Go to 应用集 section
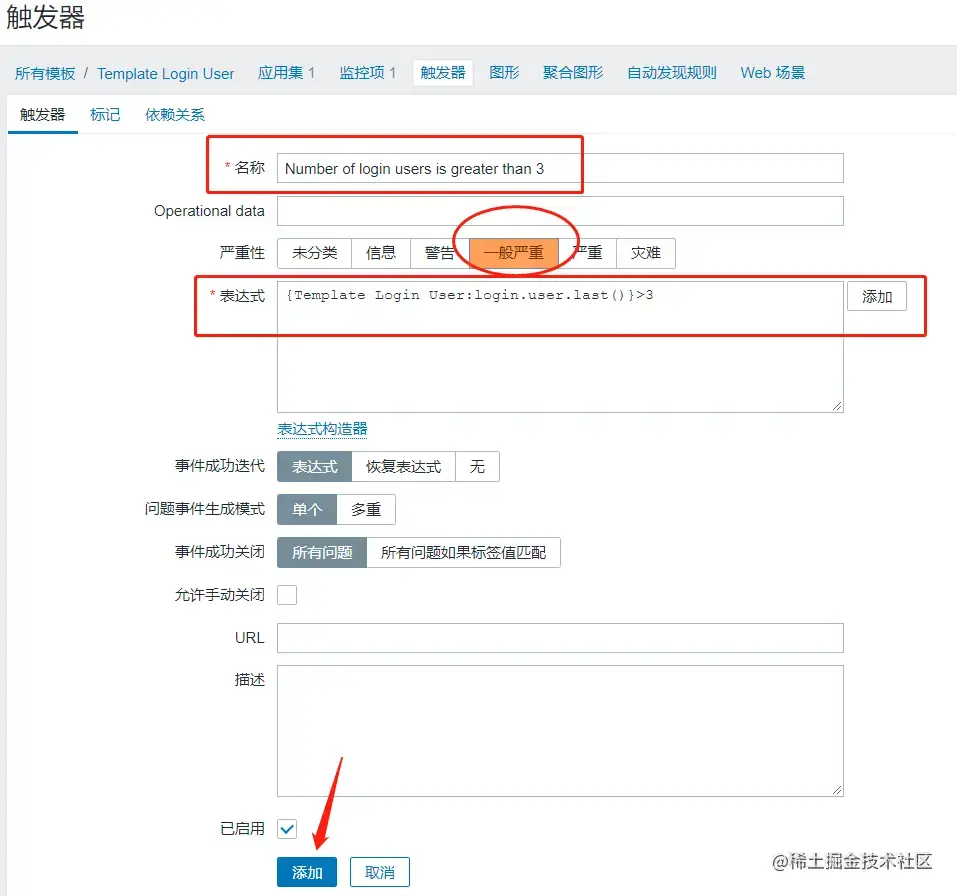 [286, 73]
